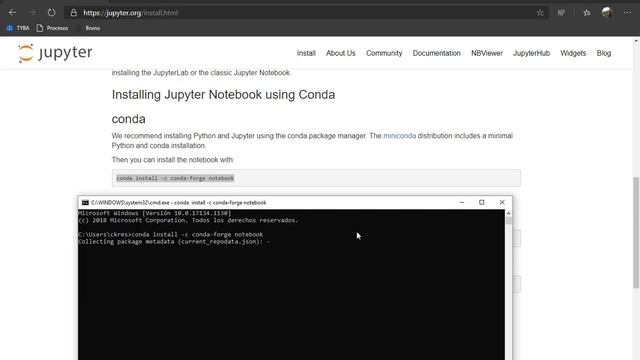Viewport: 640px width, 360px height.
Task: Minimize the cmd.exe window
Action: pos(462,202)
